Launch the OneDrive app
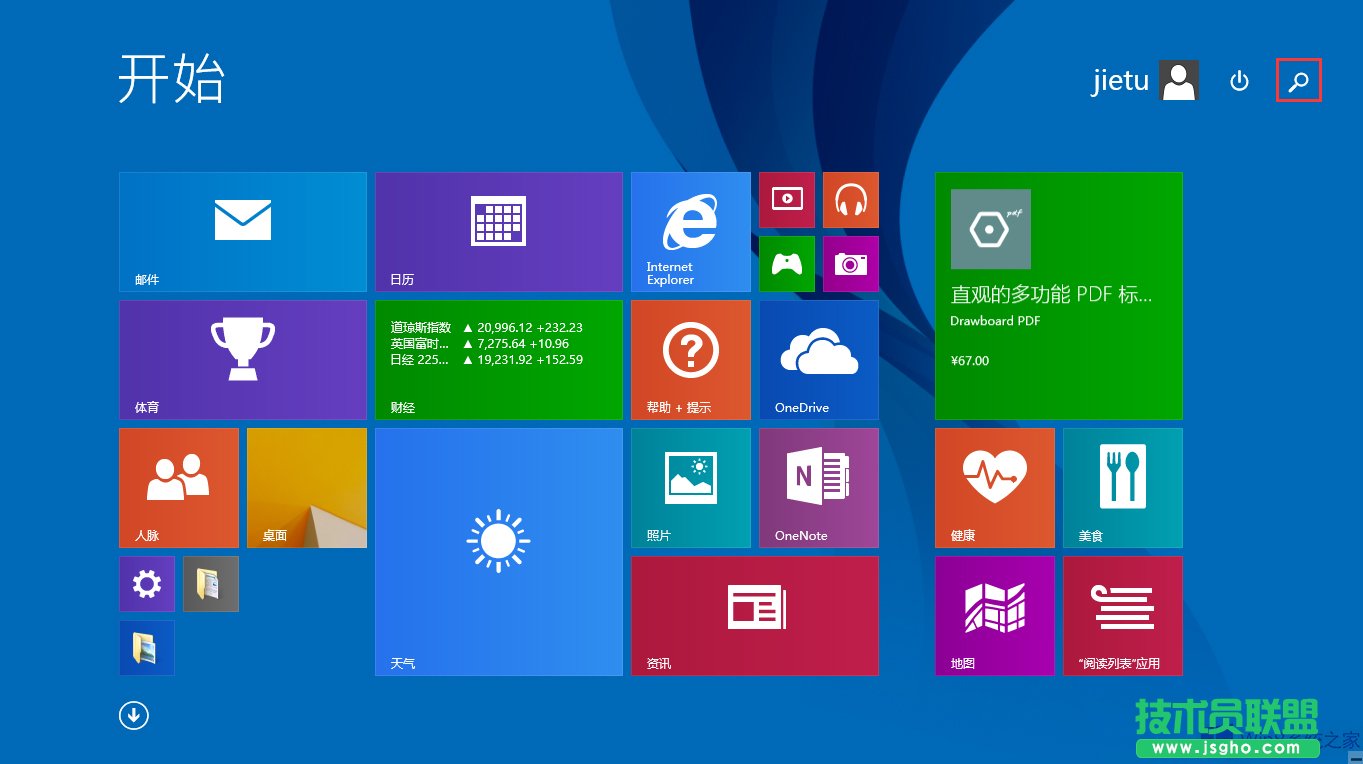 point(818,358)
